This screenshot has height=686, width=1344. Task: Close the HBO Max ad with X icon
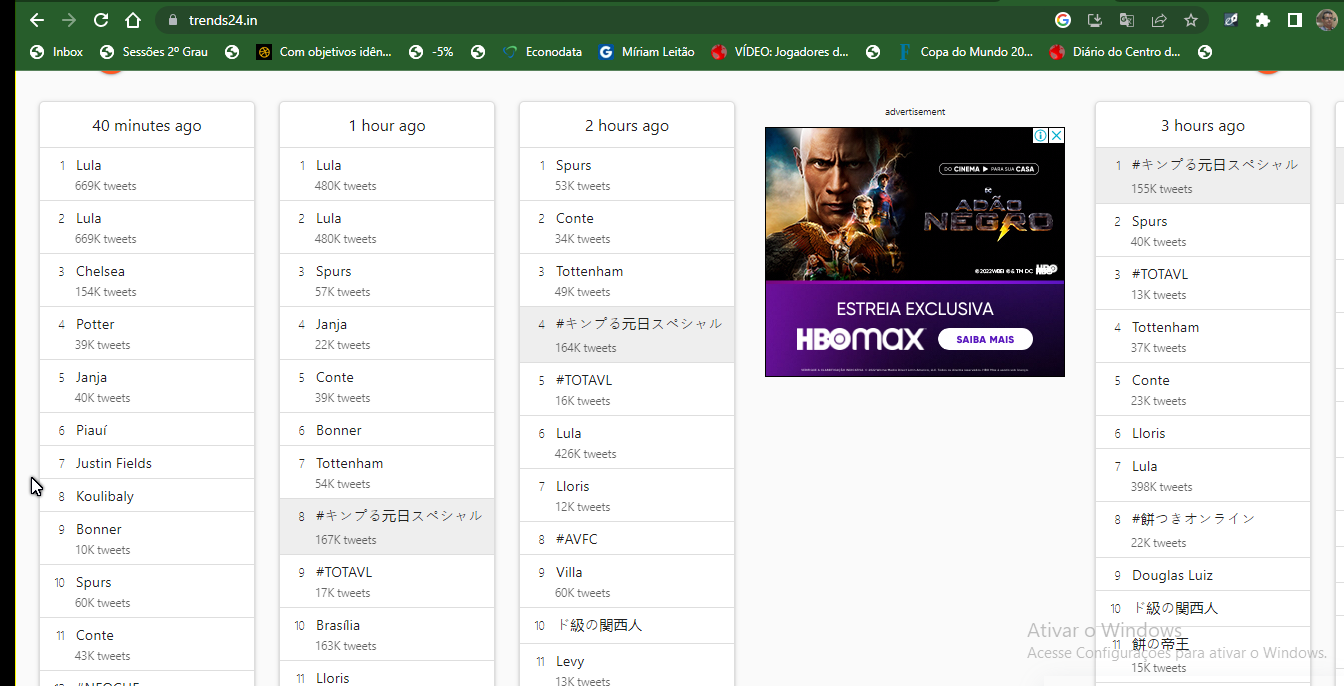(1056, 136)
